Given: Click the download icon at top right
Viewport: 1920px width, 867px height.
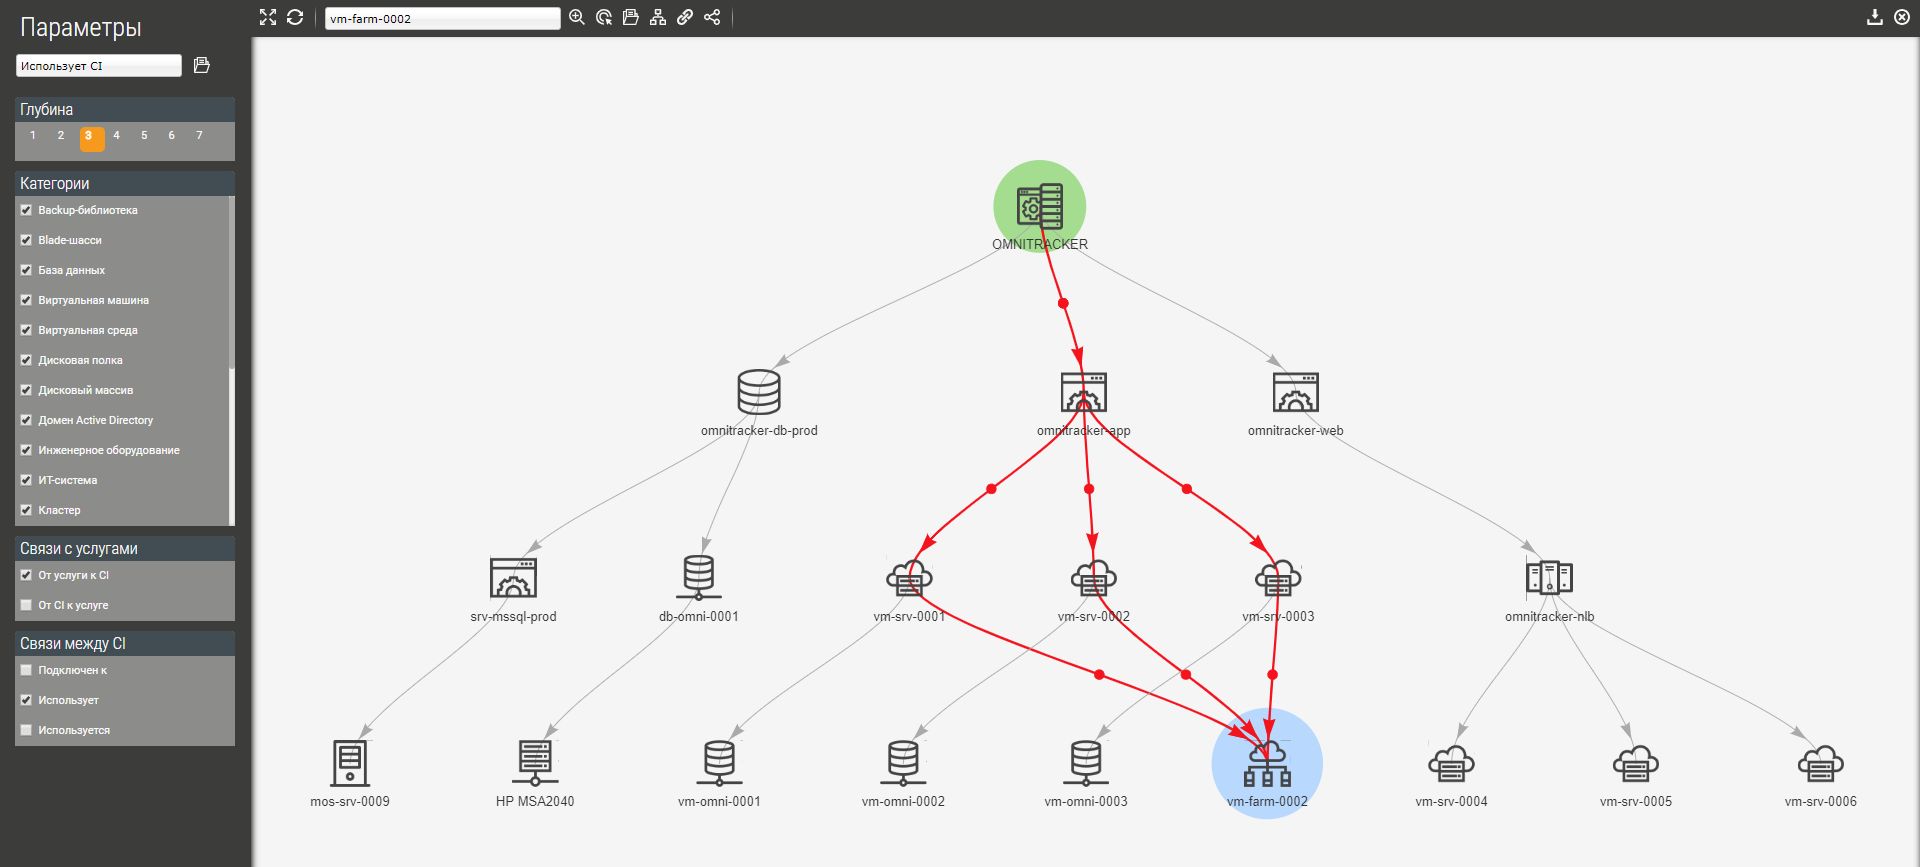Looking at the screenshot, I should click(x=1875, y=17).
